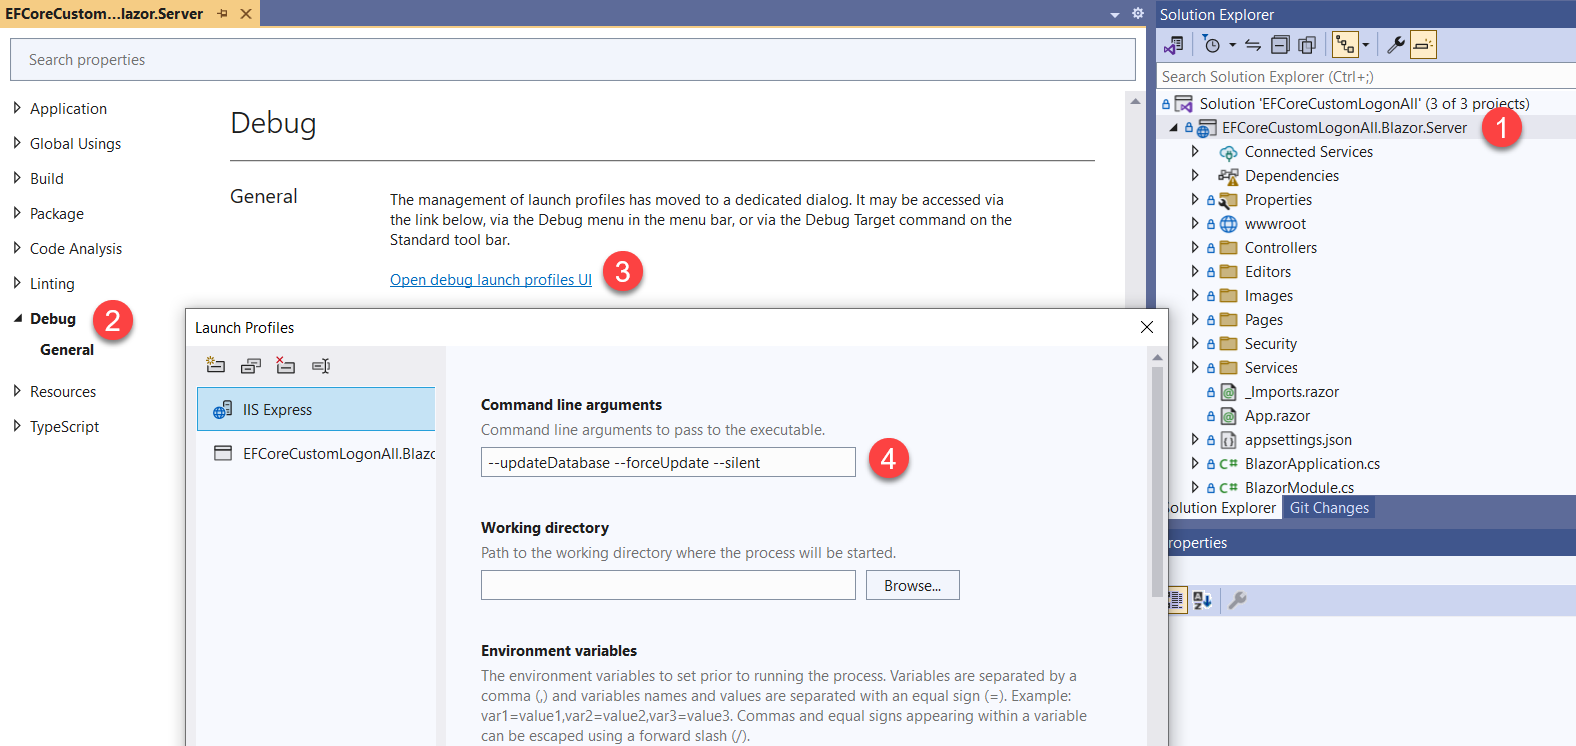The image size is (1576, 746).
Task: Switch between solutions and views in Solution Explorer
Action: pos(1174,45)
